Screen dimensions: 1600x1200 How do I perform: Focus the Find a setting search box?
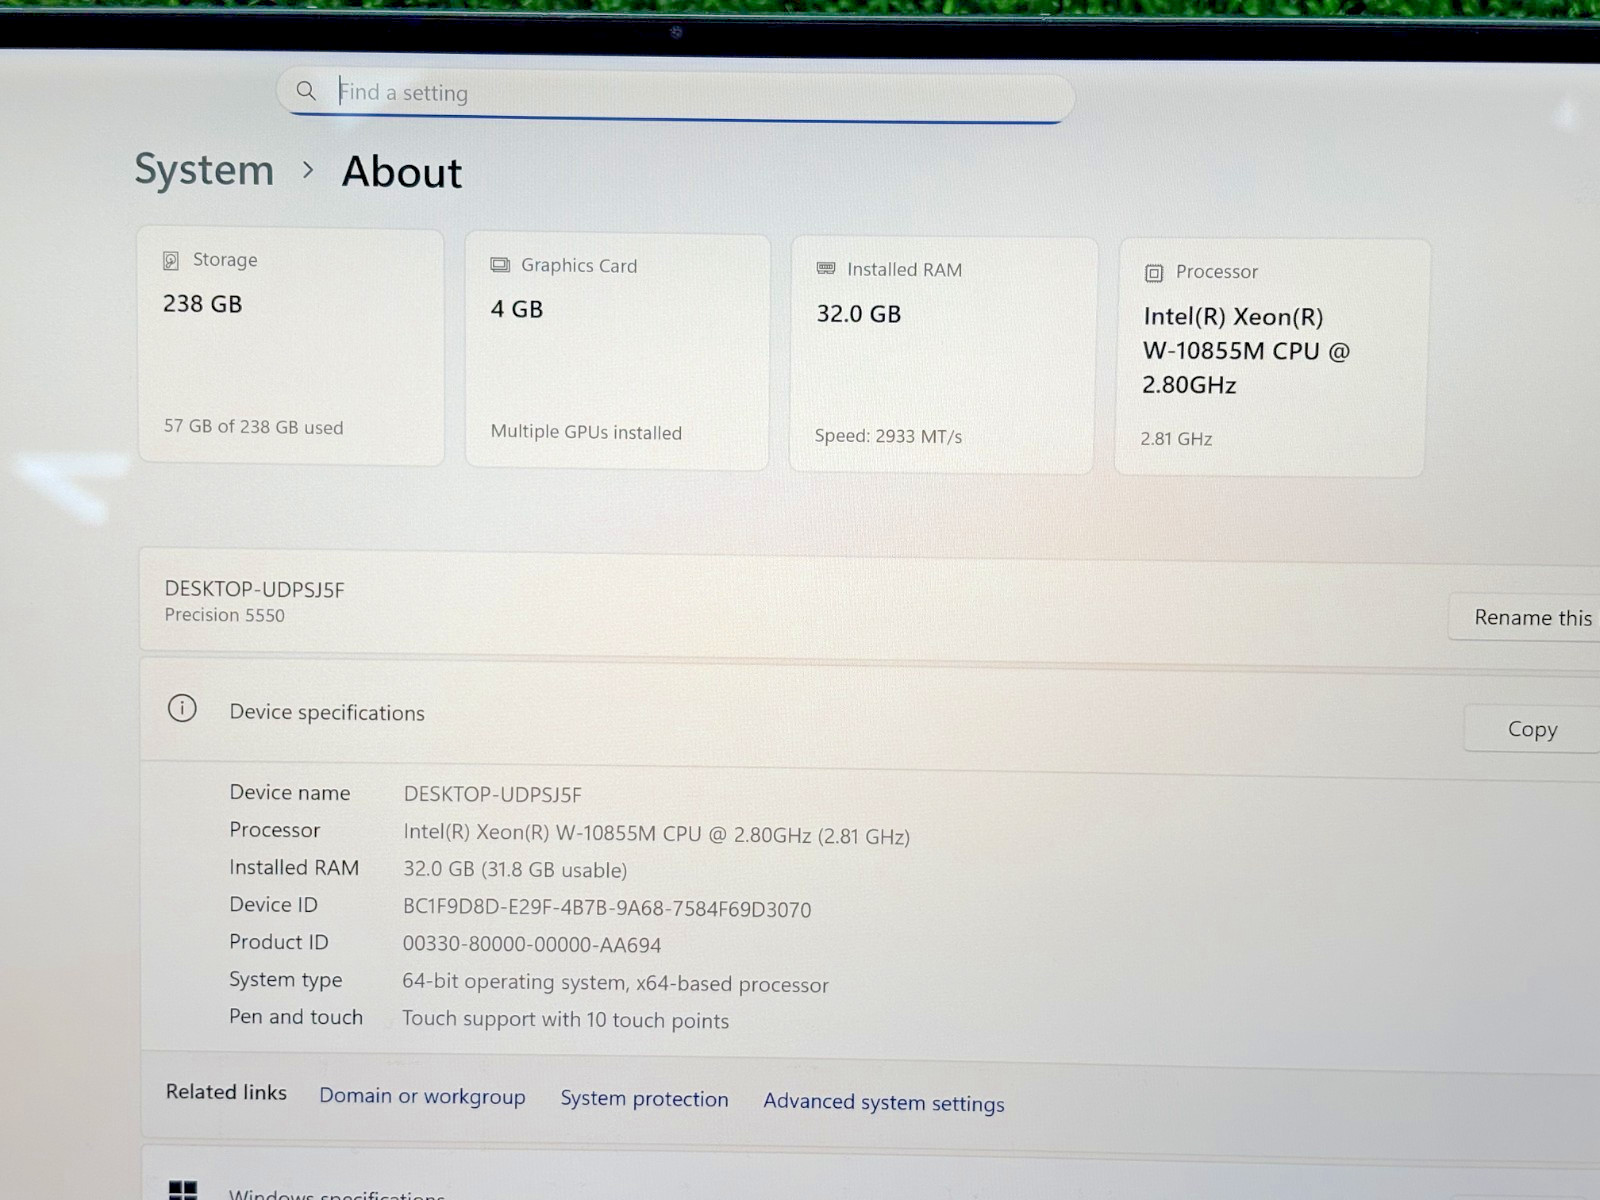(x=675, y=95)
